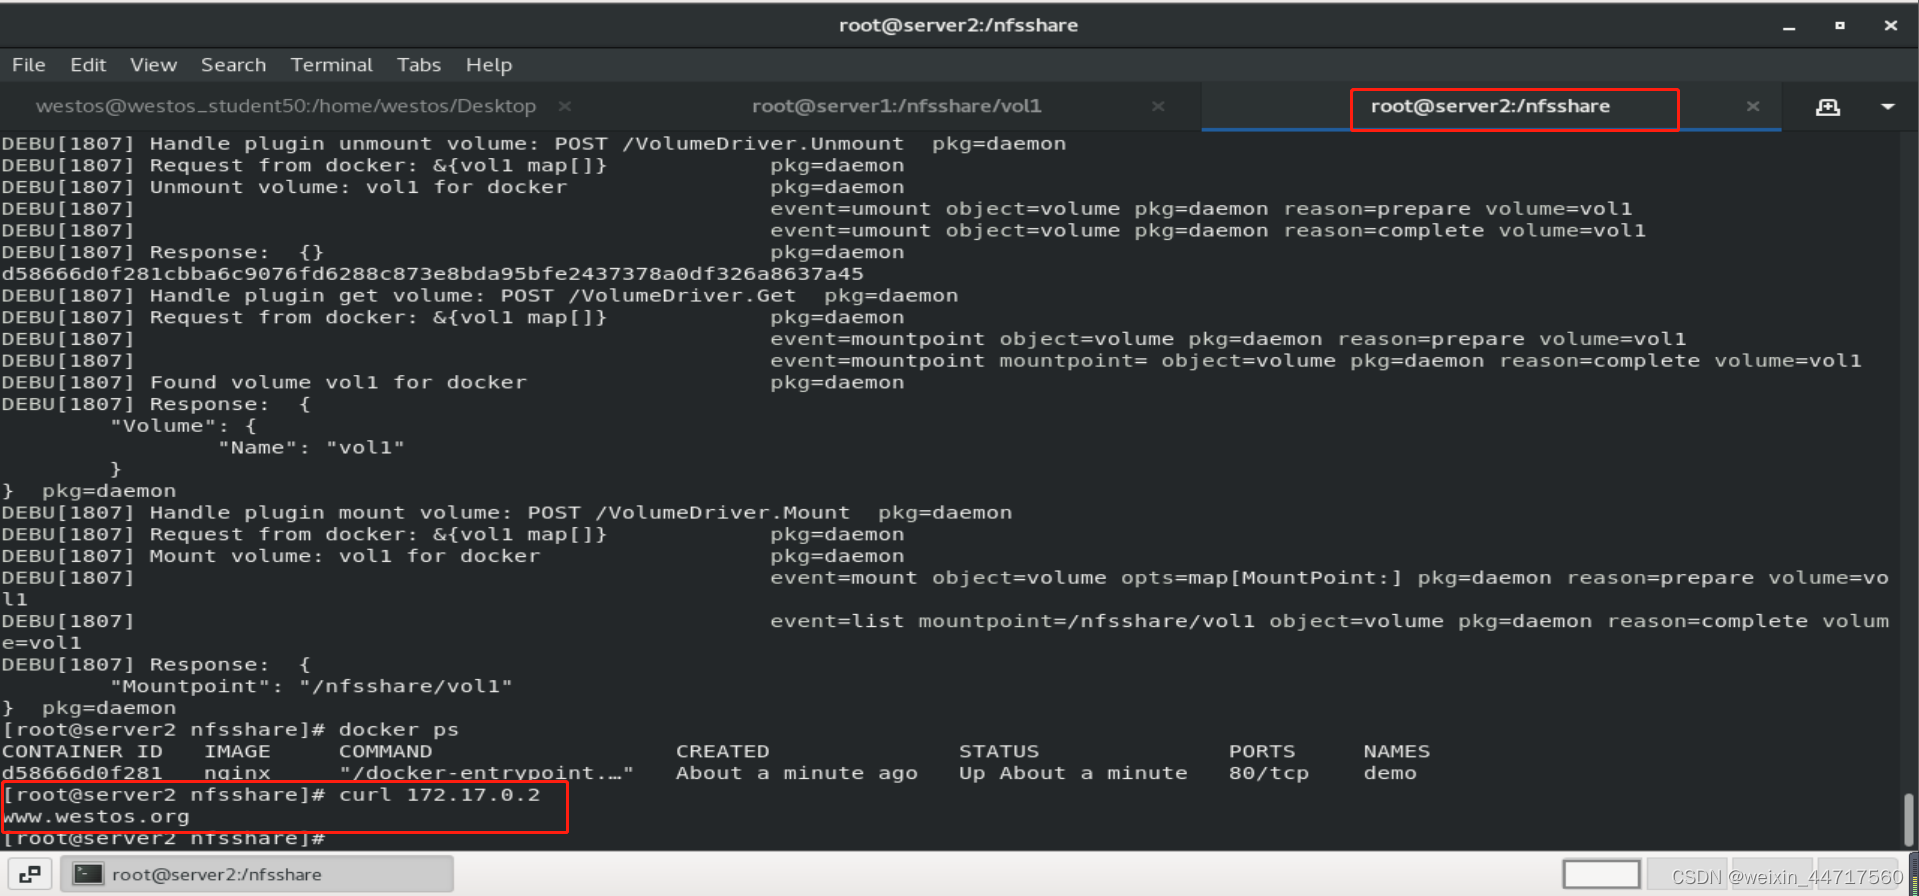
Task: Click 'Mount volume: vol1 for docker' line
Action: click(x=345, y=557)
